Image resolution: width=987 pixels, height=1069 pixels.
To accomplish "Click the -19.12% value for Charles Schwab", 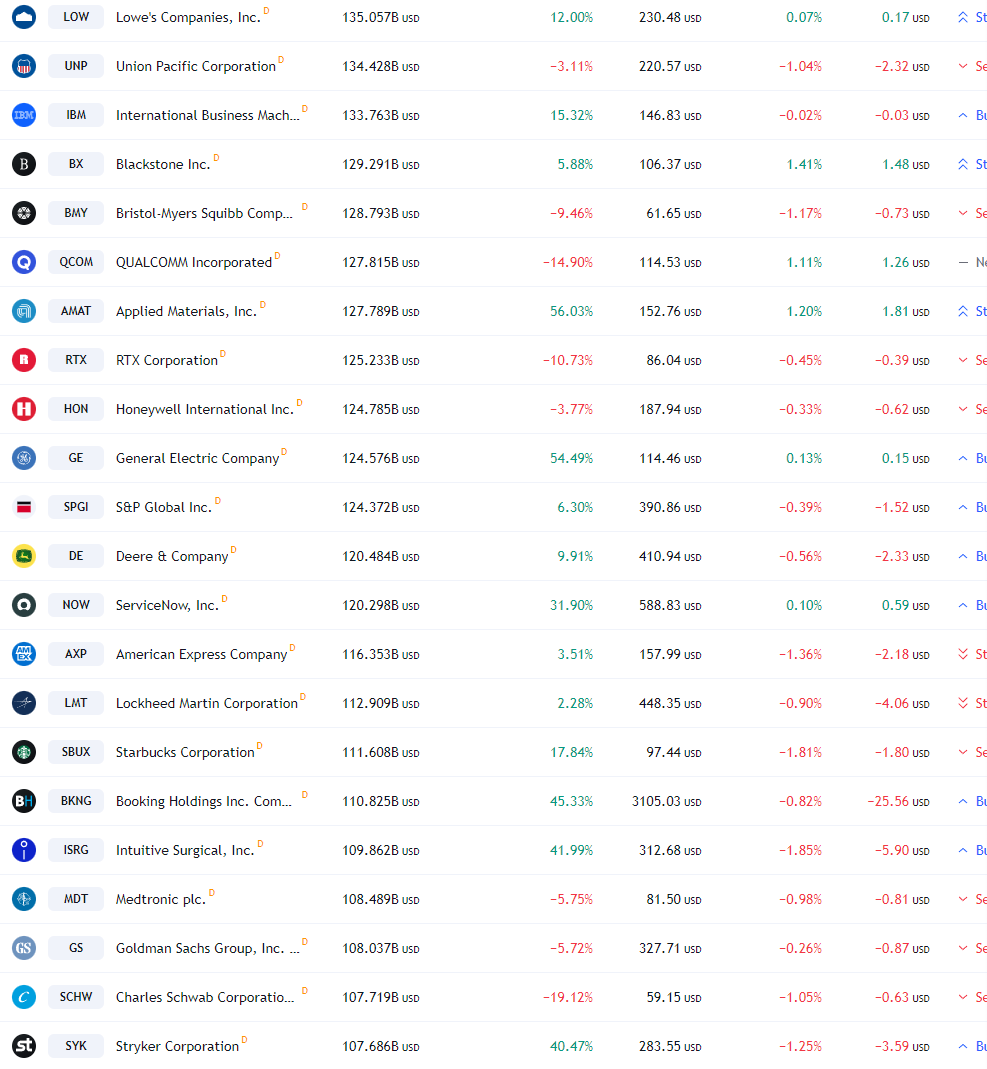I will (x=568, y=997).
